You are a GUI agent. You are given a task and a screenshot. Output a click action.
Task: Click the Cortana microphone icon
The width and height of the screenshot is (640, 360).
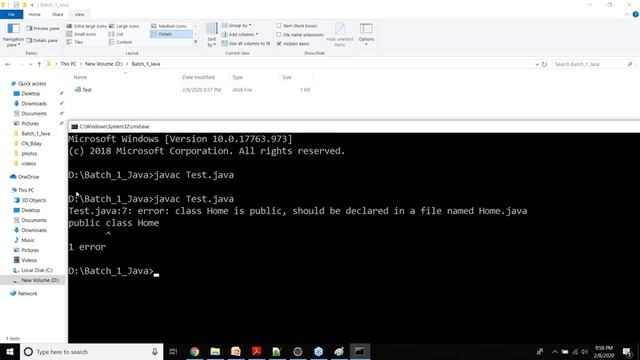155,351
